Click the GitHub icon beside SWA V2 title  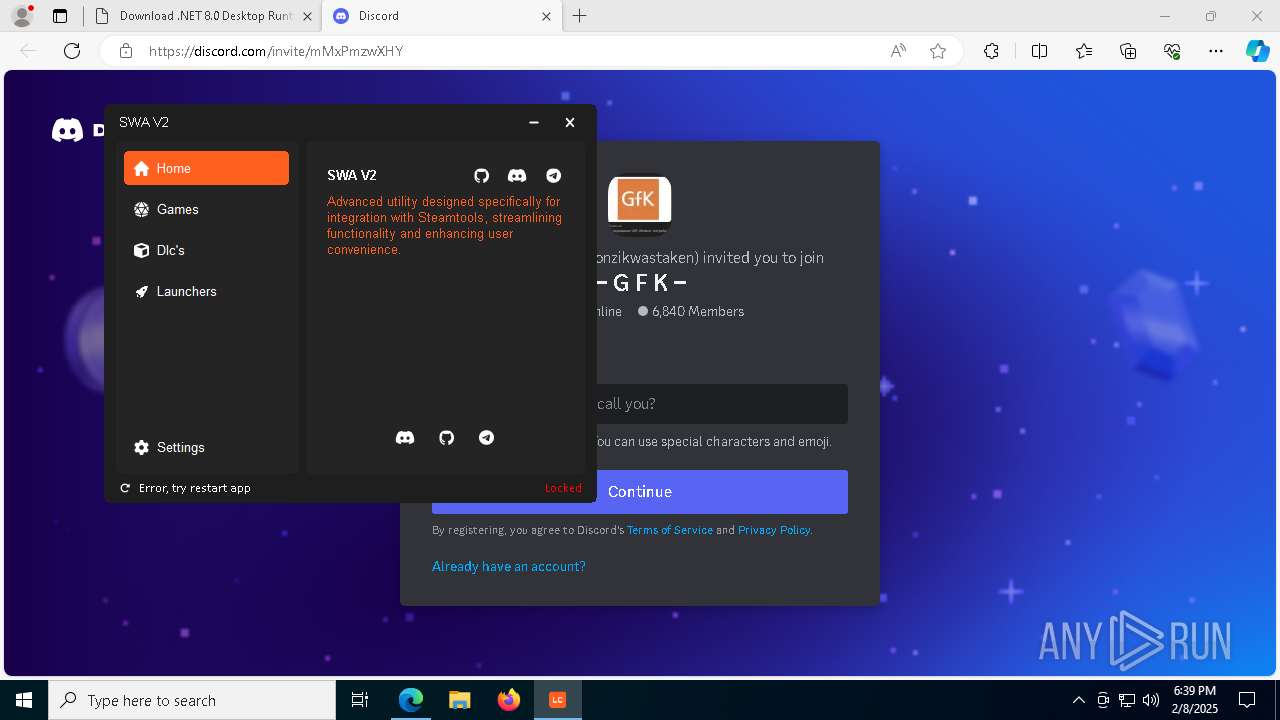pyautogui.click(x=481, y=176)
